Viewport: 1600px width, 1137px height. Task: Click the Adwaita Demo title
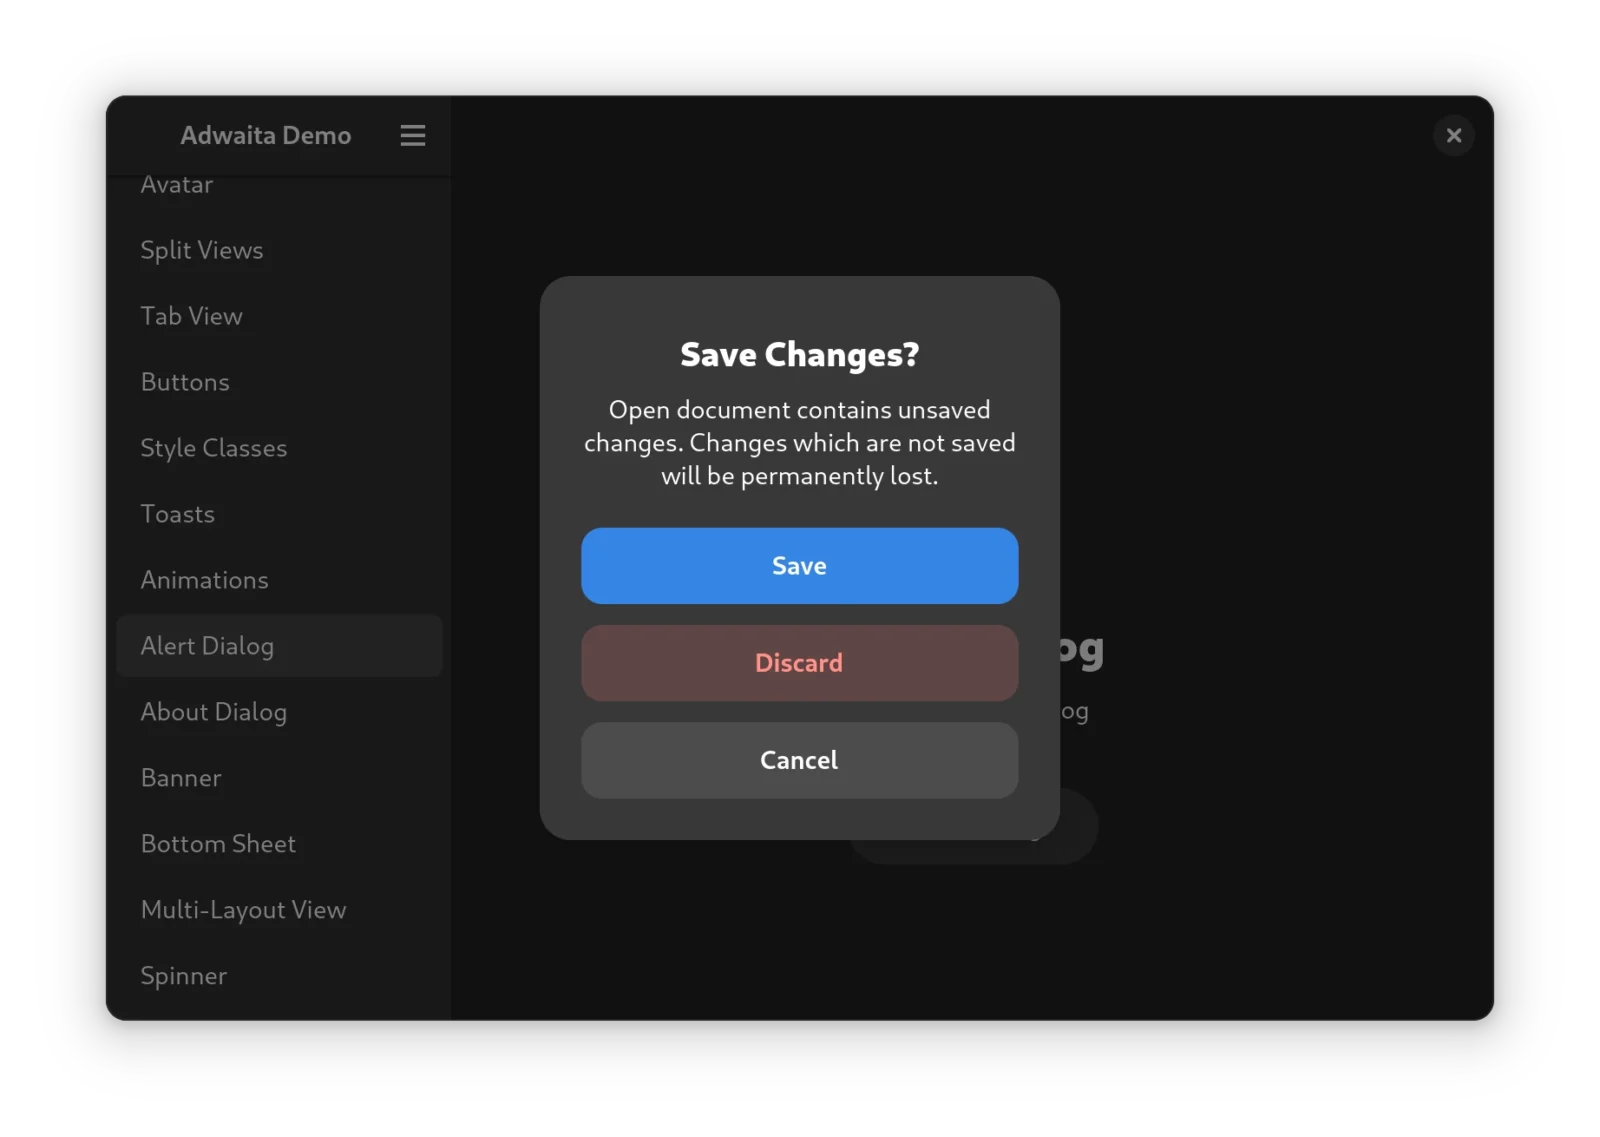click(266, 135)
